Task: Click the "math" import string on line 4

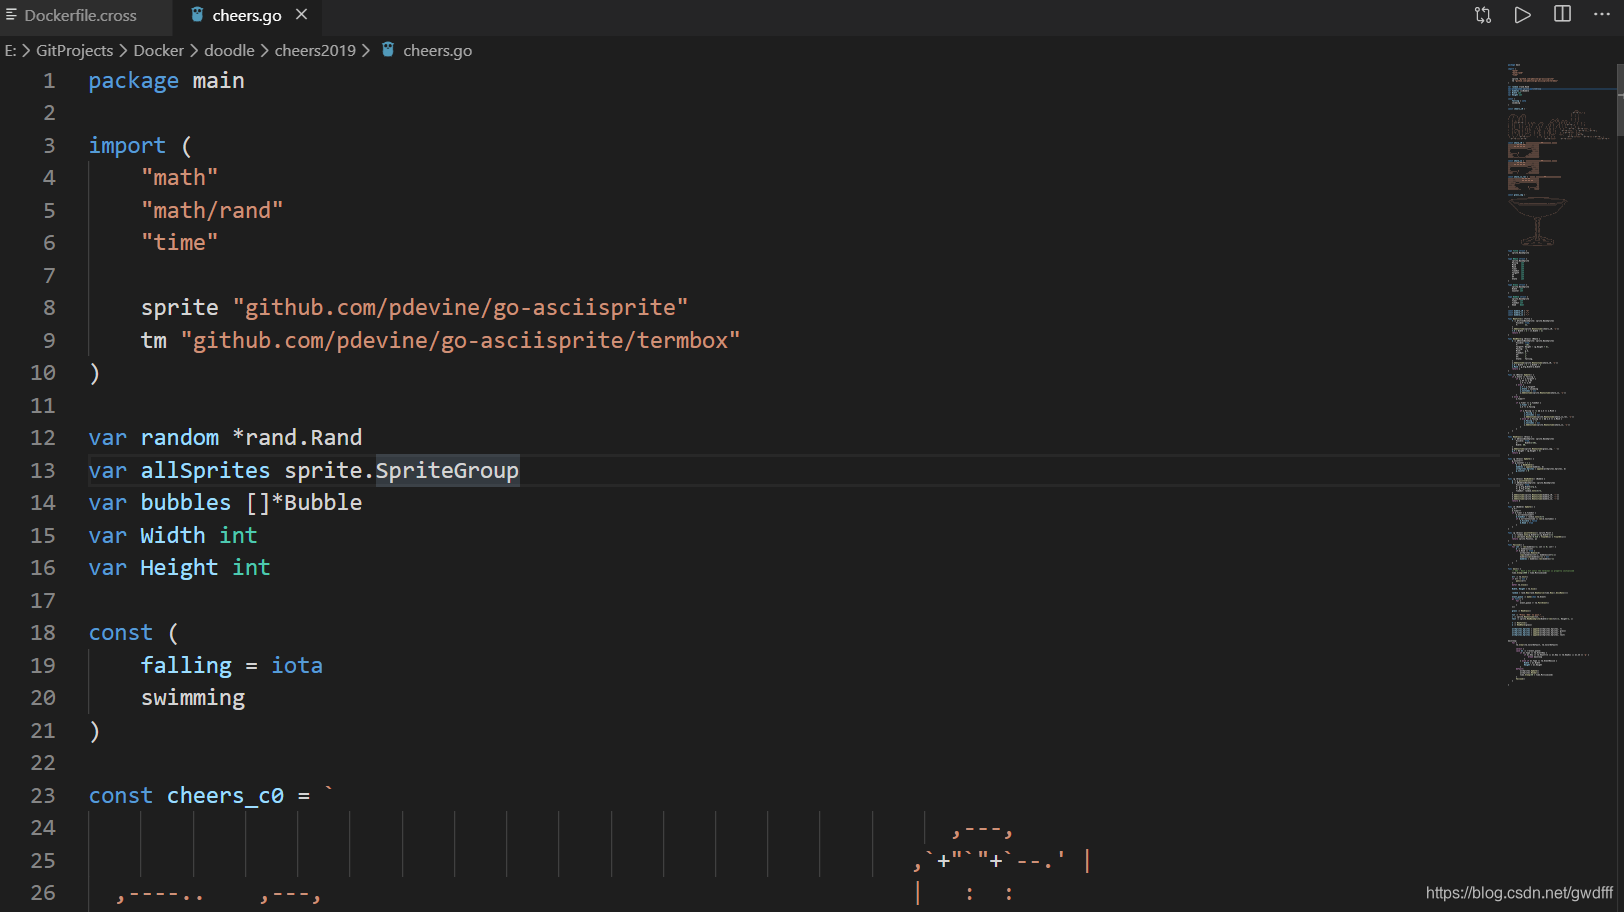Action: click(179, 177)
